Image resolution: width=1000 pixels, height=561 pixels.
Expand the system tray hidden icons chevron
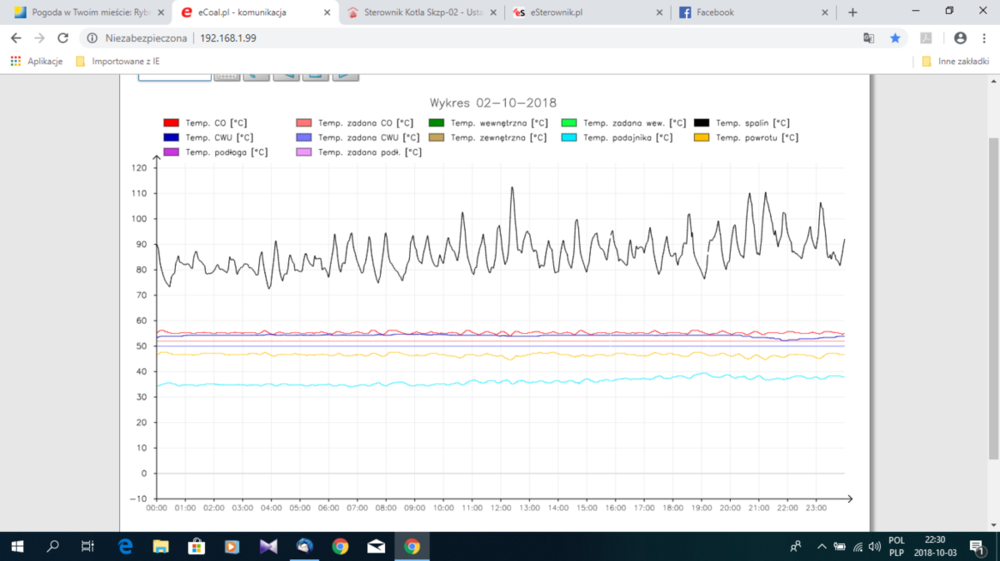[821, 546]
